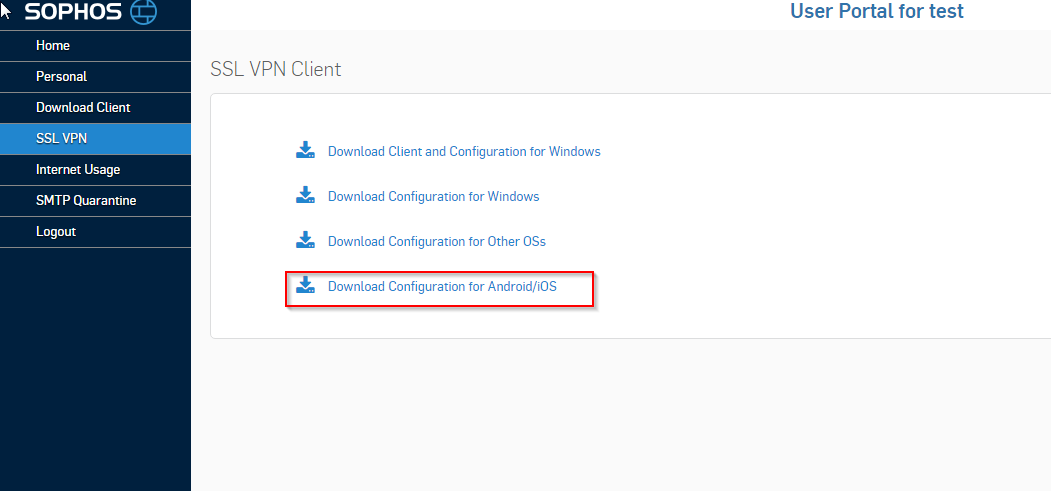This screenshot has height=491, width=1051.
Task: Click download icon beside Configuration for Other OSs
Action: [305, 241]
